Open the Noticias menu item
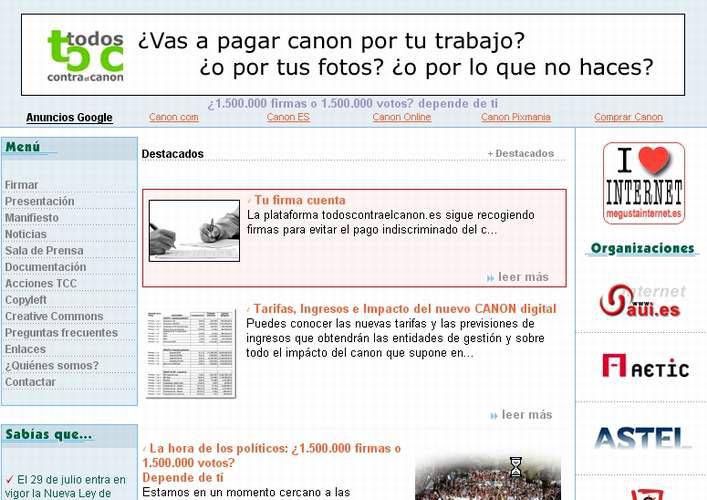Screen dimensions: 707x500 26,234
